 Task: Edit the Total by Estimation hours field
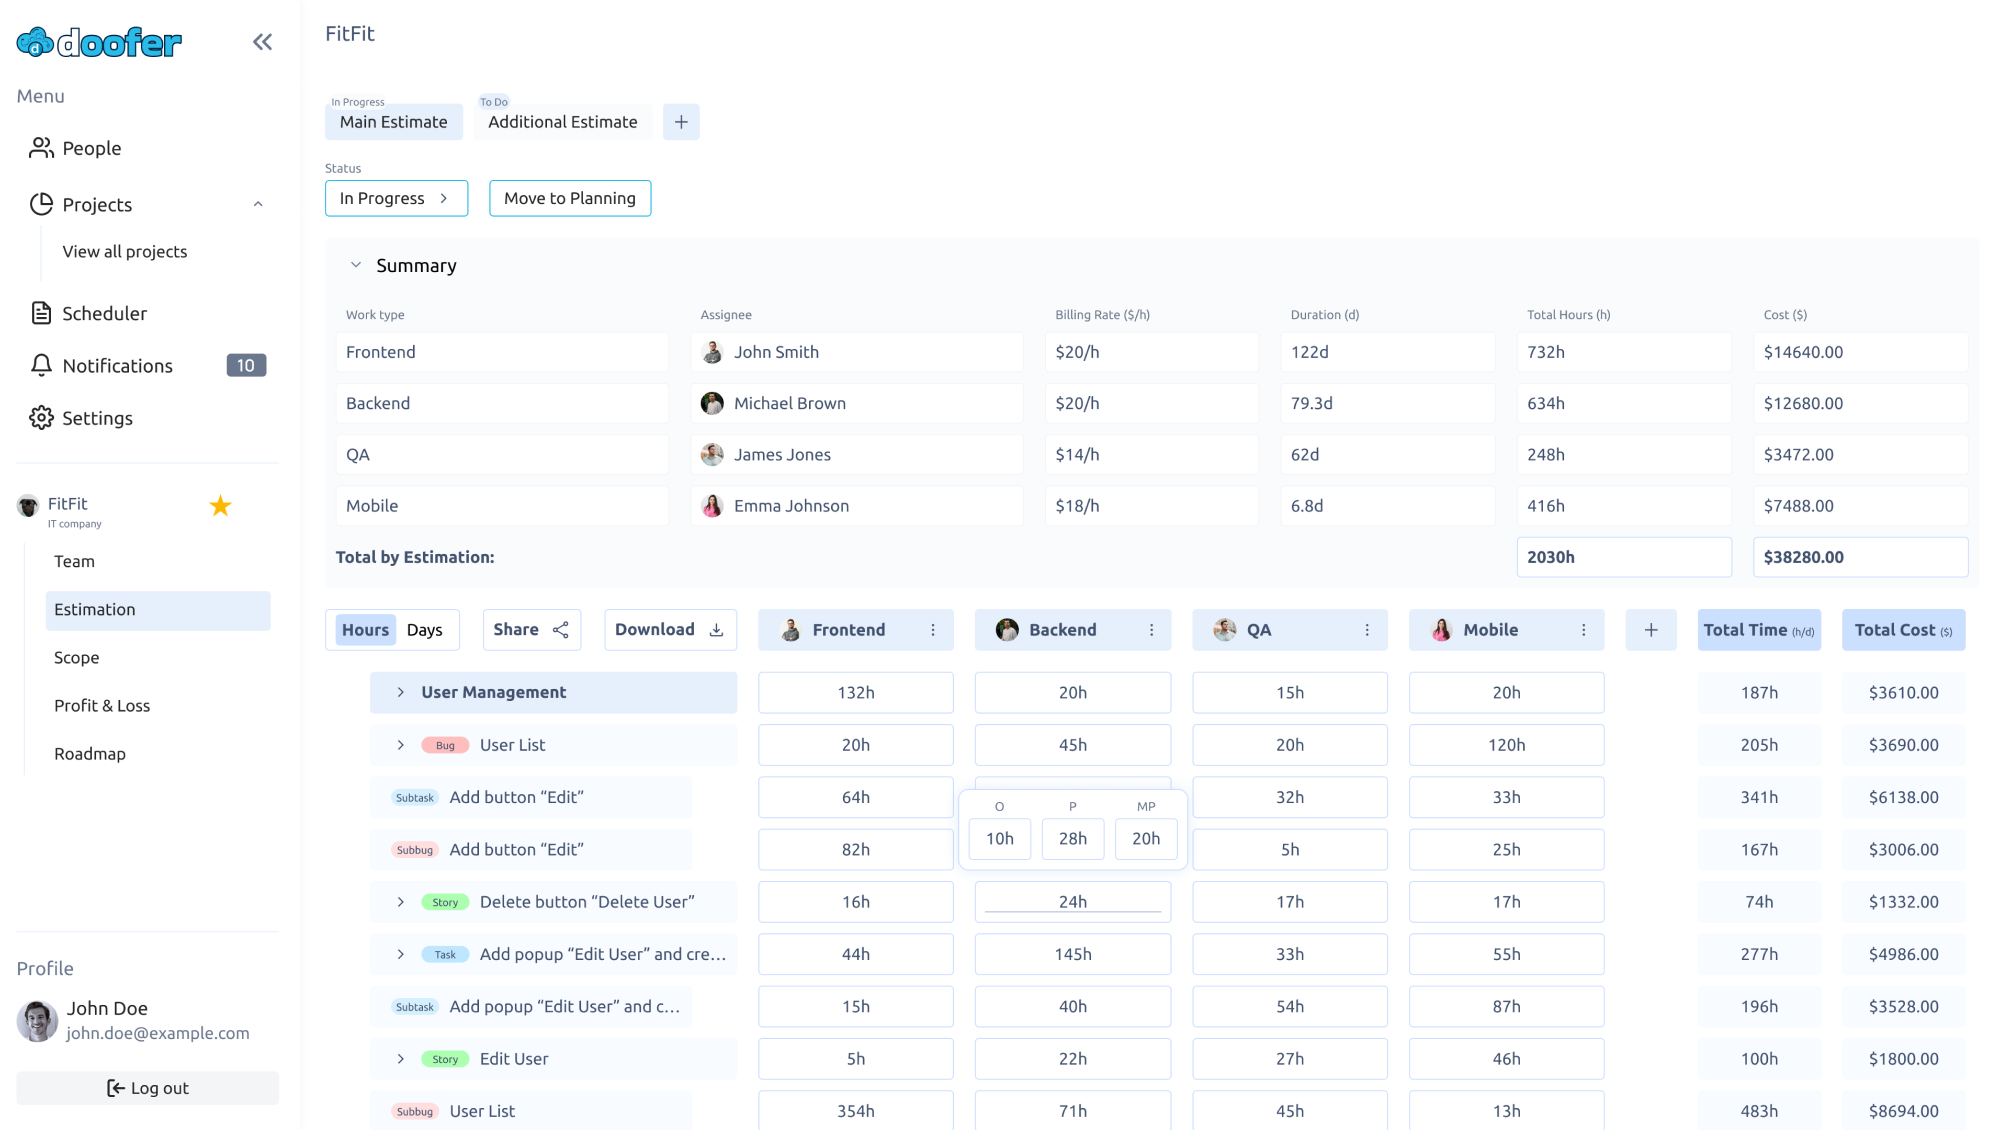tap(1624, 557)
